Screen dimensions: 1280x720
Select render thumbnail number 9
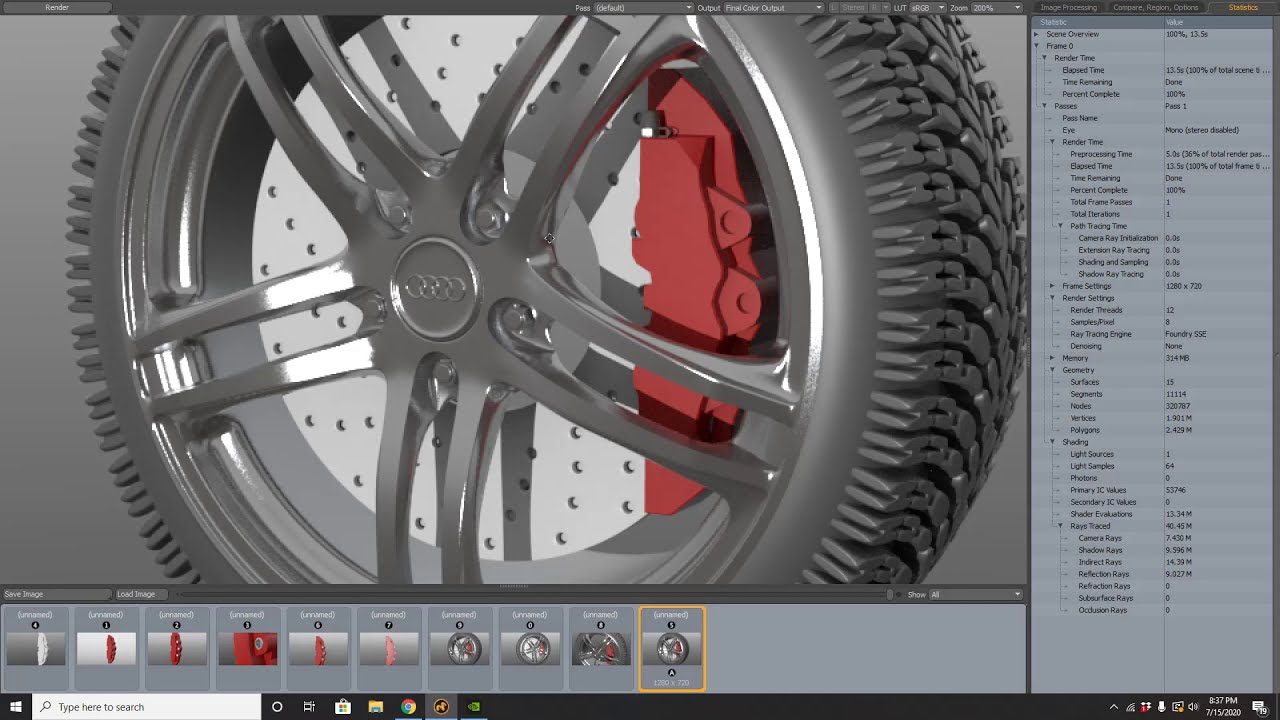coord(459,648)
